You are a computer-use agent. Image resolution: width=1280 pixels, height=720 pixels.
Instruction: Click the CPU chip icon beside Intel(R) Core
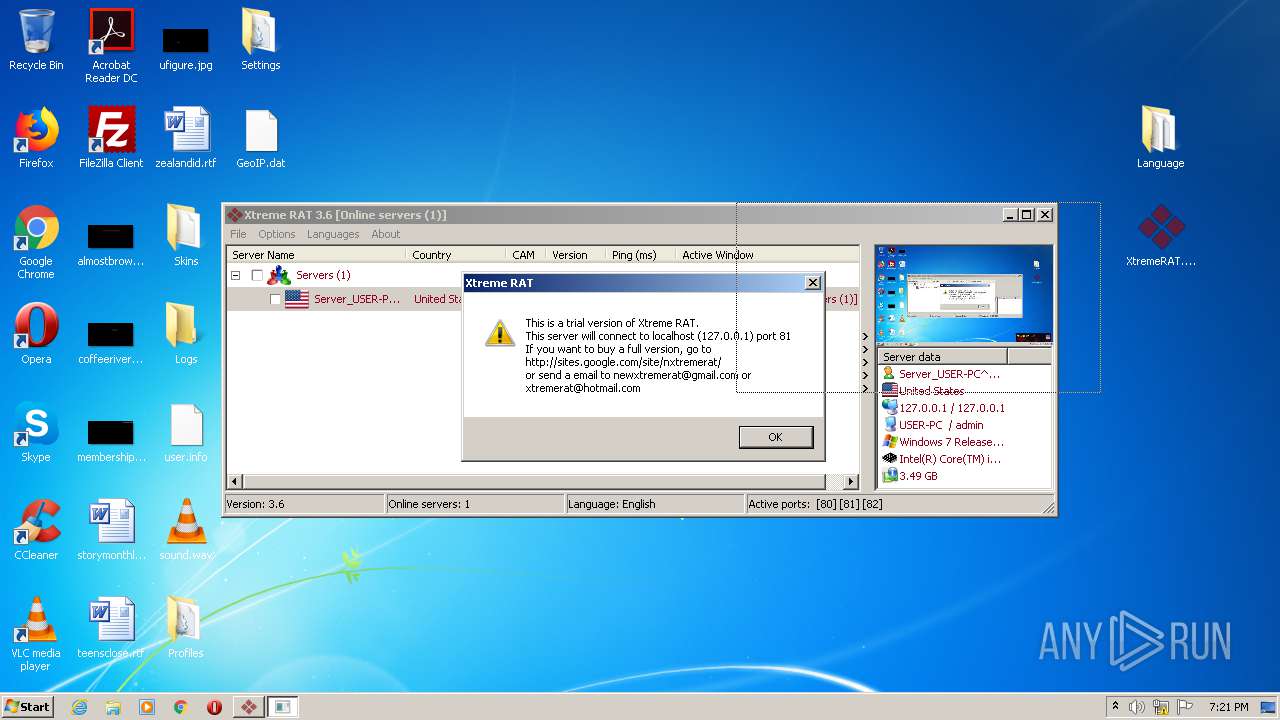(888, 459)
